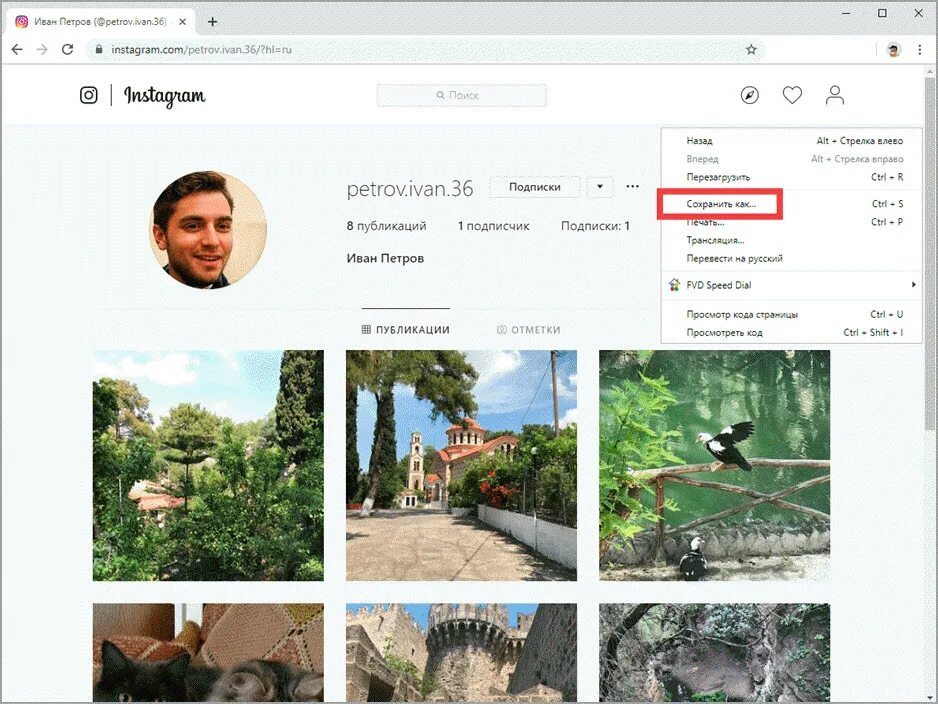
Task: Reload the page with the refresh icon
Action: point(68,50)
